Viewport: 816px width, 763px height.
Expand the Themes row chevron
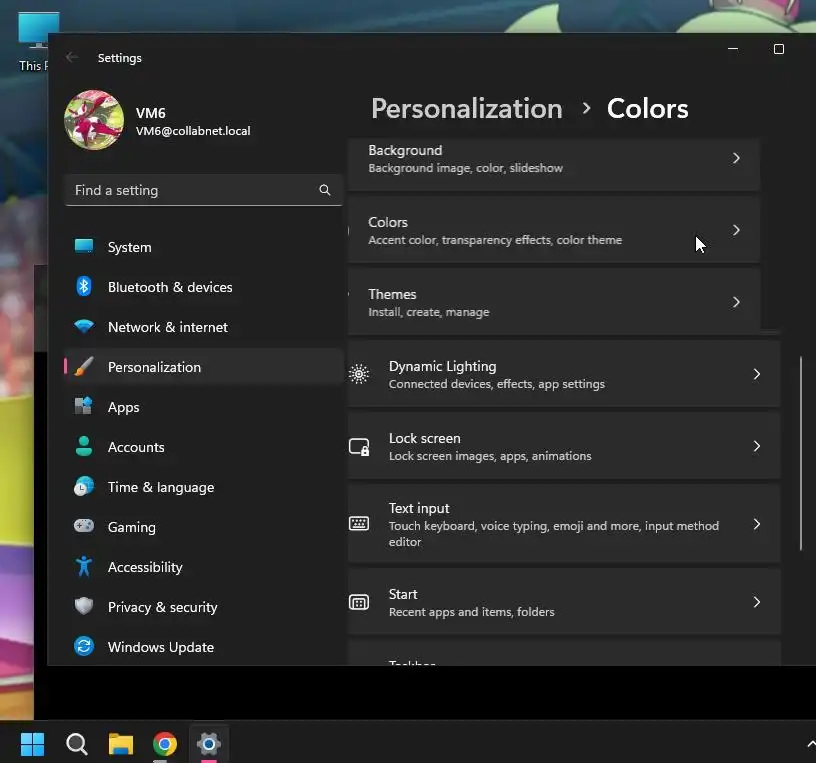[x=736, y=302]
